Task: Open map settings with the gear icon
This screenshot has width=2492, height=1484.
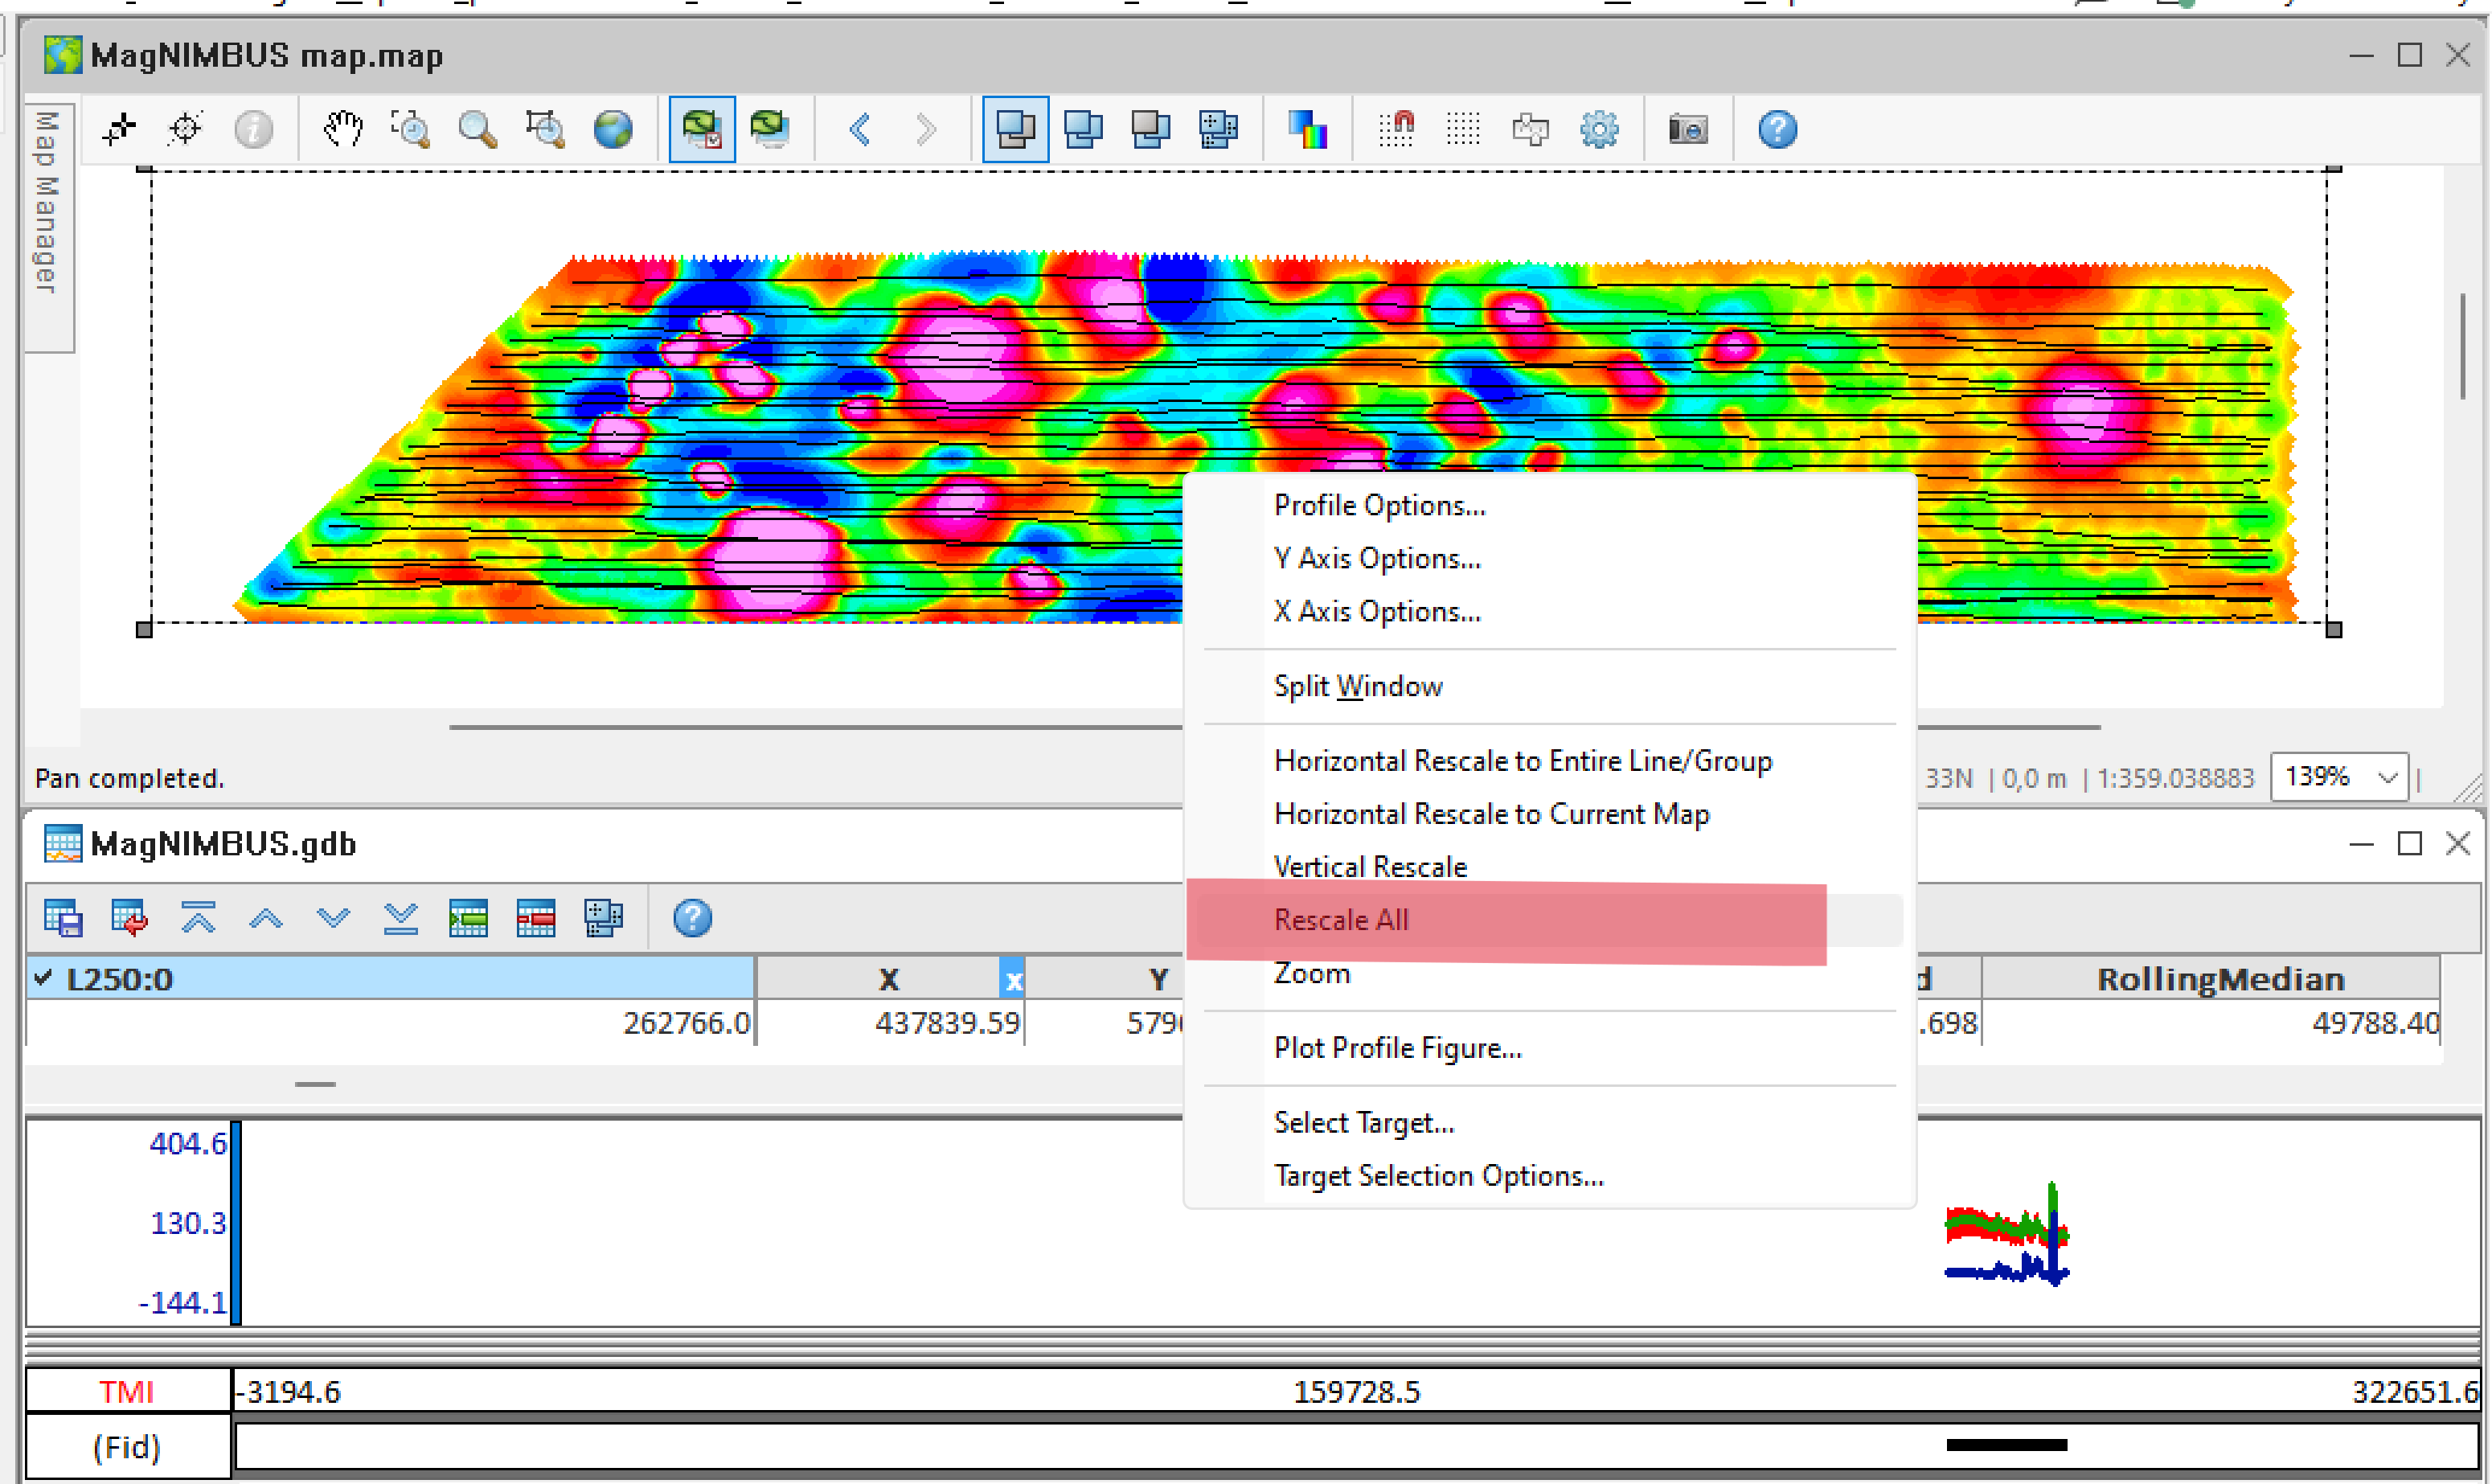Action: (x=1598, y=128)
